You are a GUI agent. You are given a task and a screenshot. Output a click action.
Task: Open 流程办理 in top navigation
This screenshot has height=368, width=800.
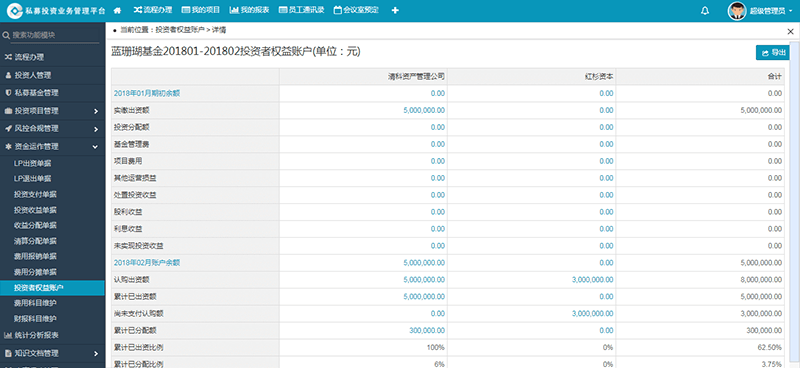pos(153,10)
